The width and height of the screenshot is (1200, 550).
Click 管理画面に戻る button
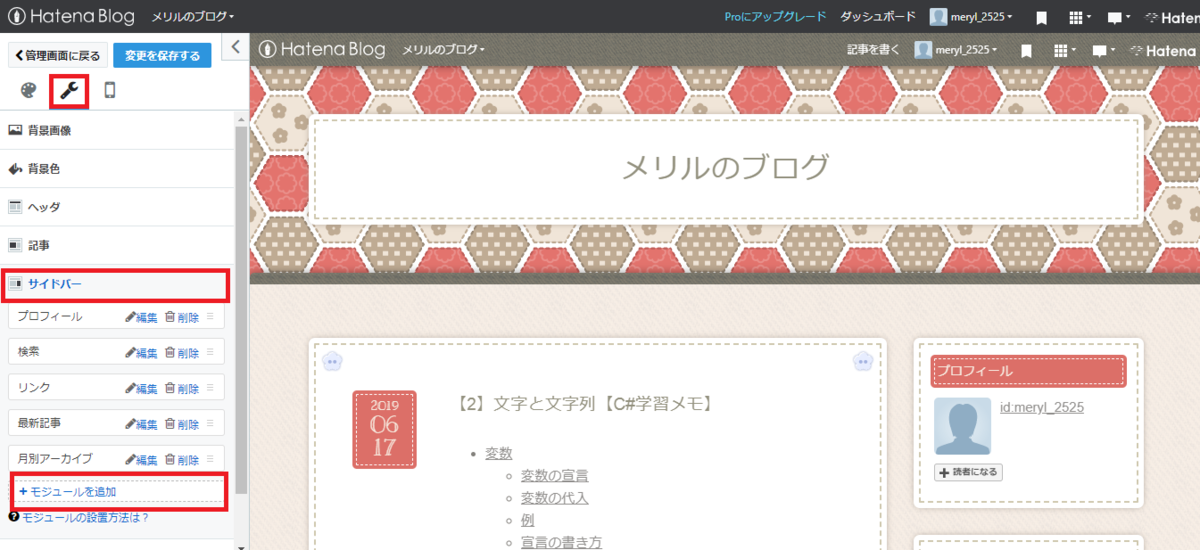[57, 56]
